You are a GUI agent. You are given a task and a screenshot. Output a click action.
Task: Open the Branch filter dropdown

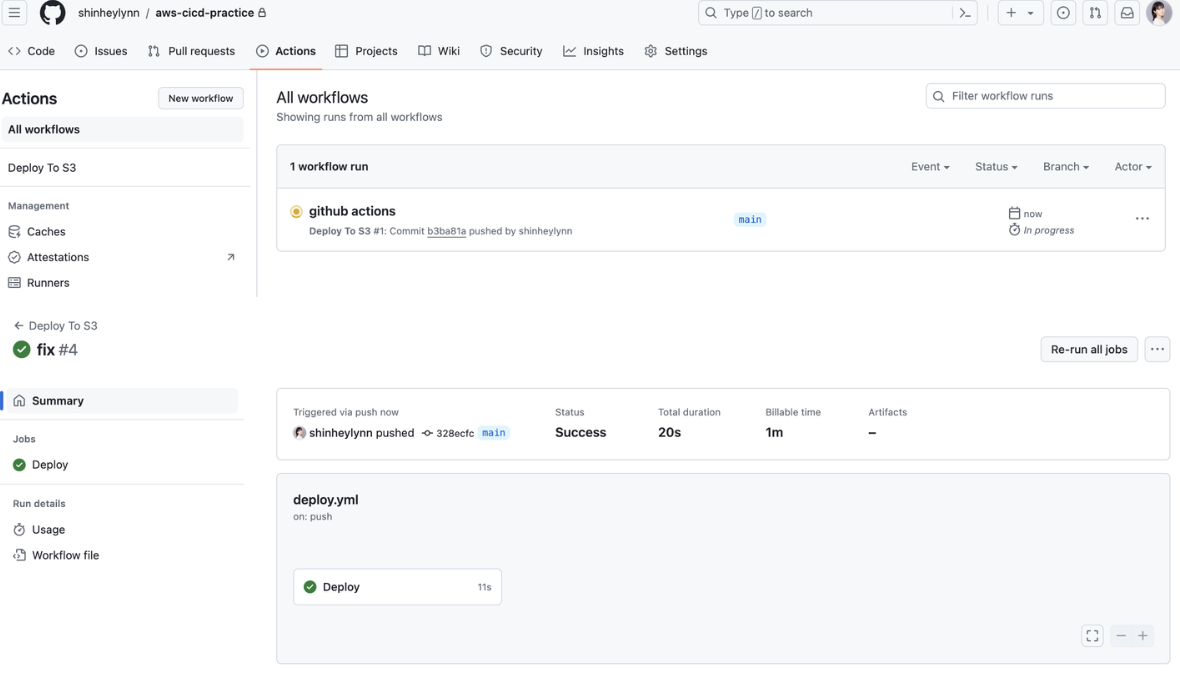(x=1066, y=167)
